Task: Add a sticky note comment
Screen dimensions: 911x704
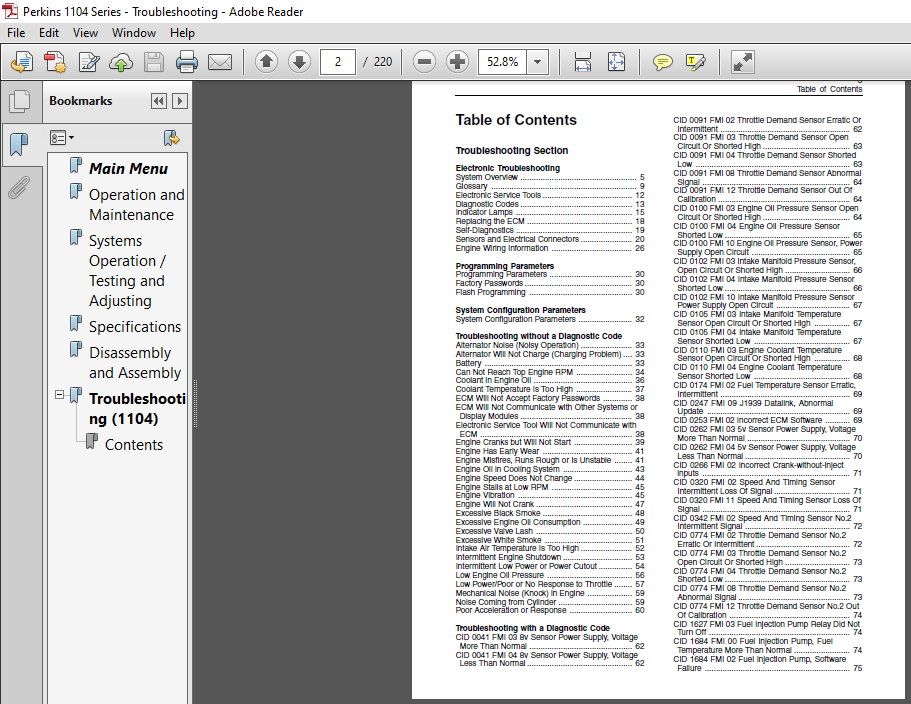Action: pos(662,62)
